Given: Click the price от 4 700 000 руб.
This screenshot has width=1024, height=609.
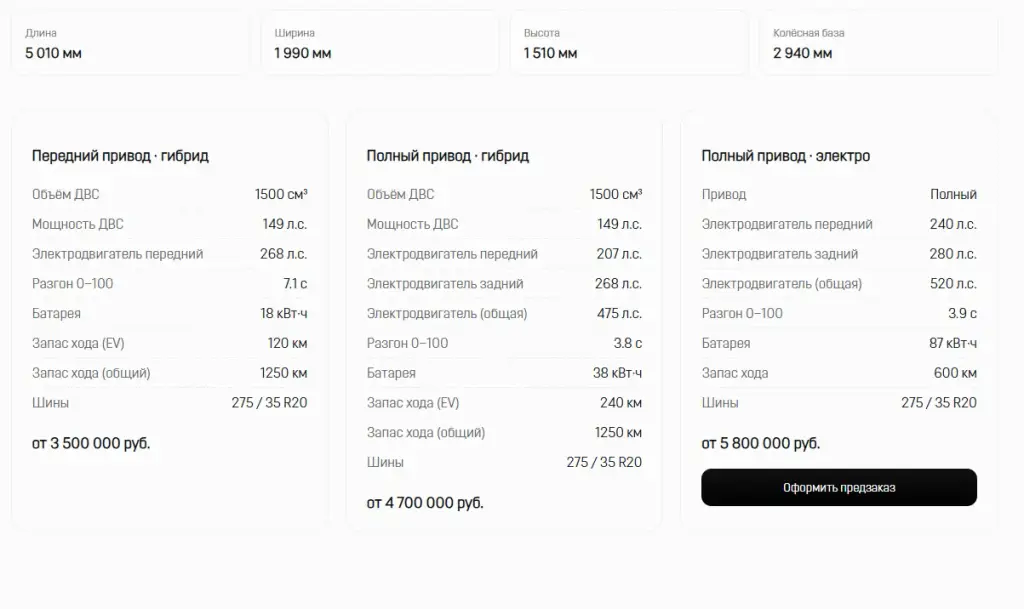Looking at the screenshot, I should [425, 503].
